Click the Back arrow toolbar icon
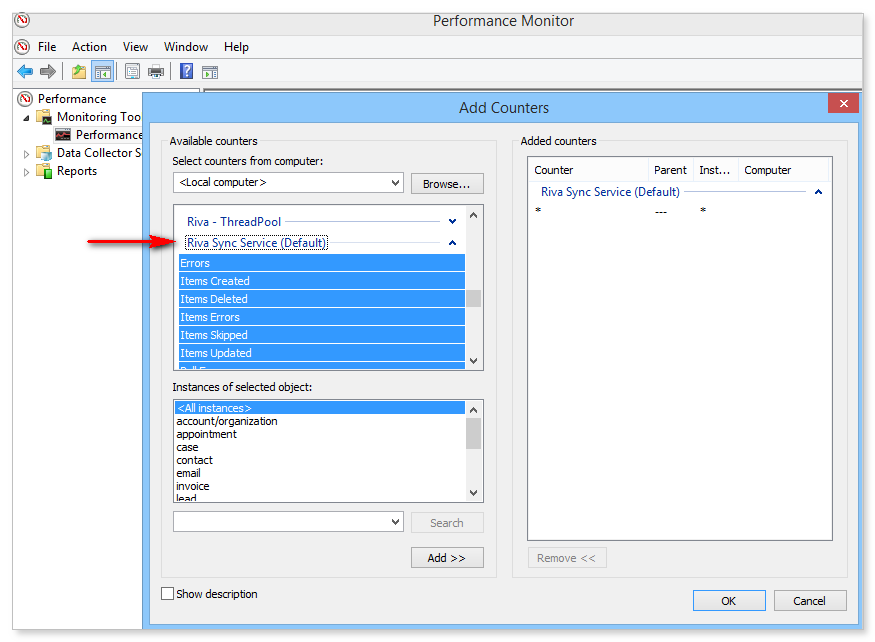The height and width of the screenshot is (642, 875). pyautogui.click(x=25, y=71)
